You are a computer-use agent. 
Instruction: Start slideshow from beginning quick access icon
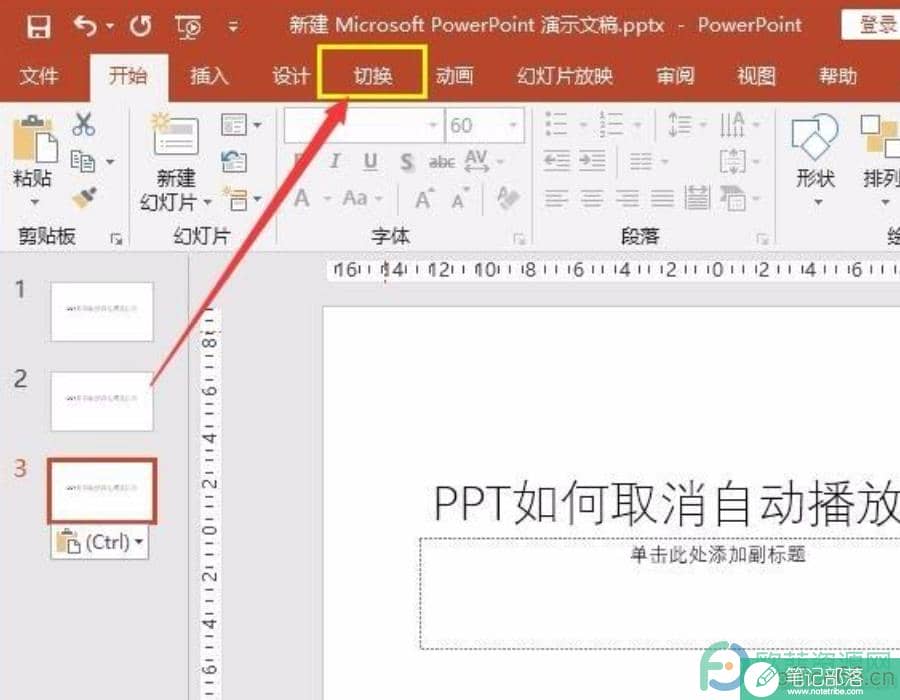coord(188,27)
